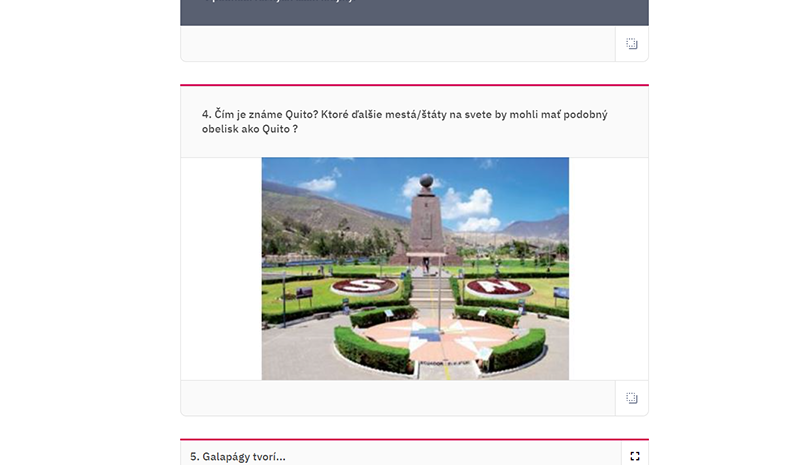Click the compass rose pavement in the photo
Screen dimensions: 800x465
click(440, 336)
